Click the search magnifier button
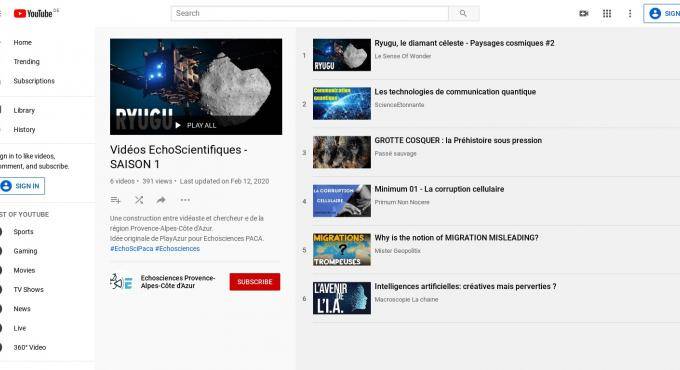 [x=464, y=13]
